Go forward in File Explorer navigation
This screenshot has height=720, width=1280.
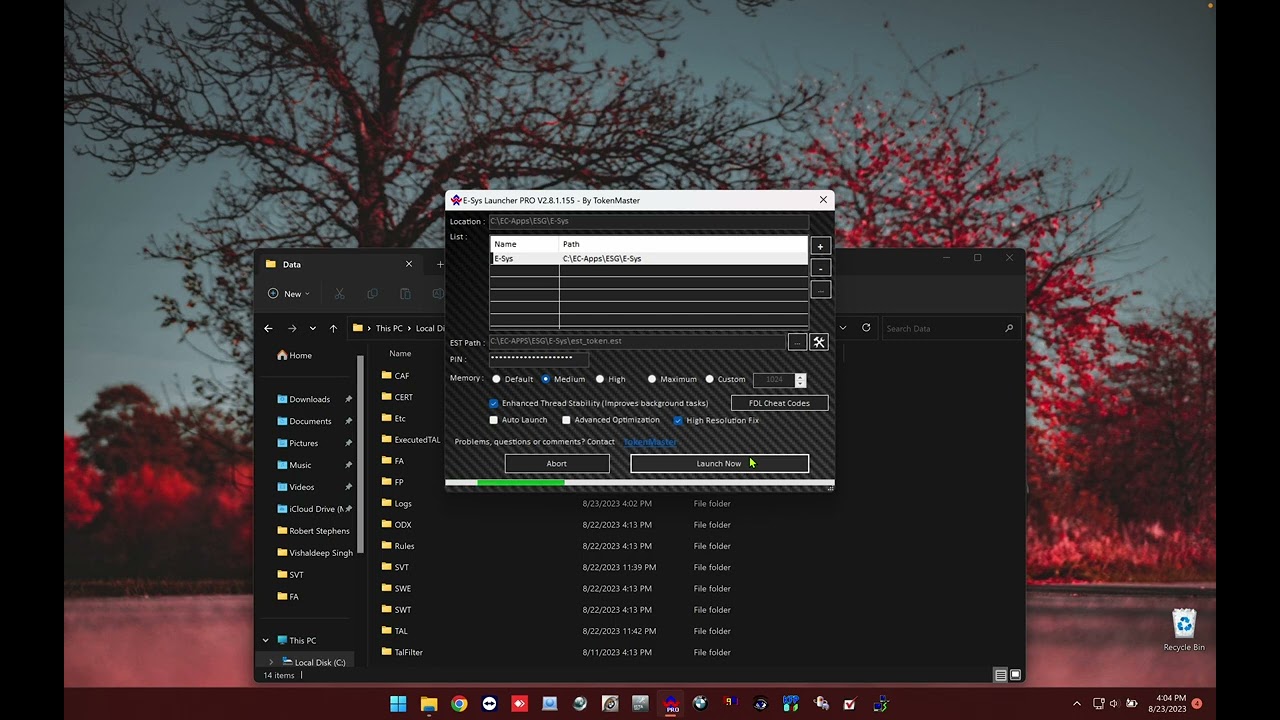pos(291,328)
